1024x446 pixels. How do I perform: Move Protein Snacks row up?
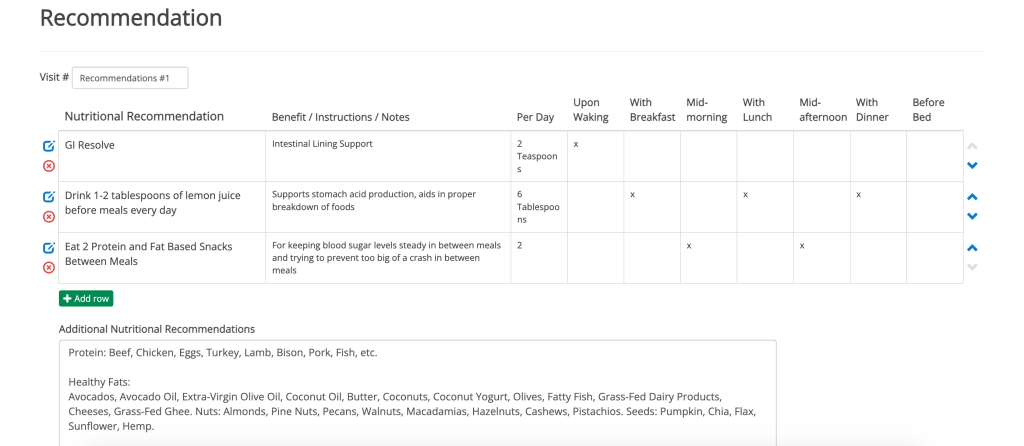point(972,248)
